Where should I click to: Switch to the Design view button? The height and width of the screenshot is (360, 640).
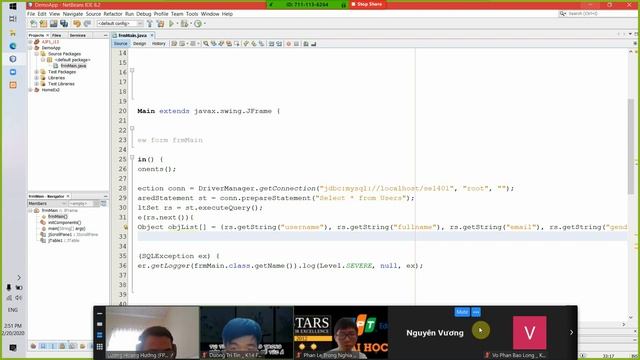tap(139, 44)
